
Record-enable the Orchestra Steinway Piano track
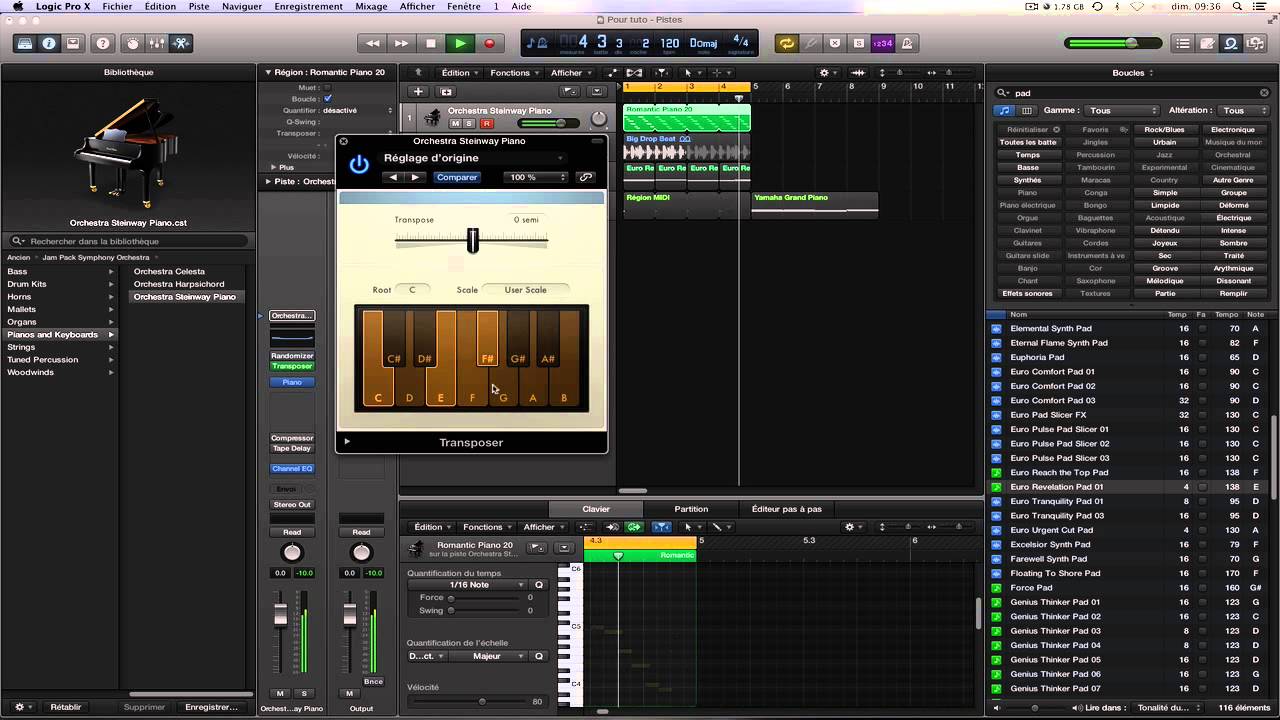point(487,123)
